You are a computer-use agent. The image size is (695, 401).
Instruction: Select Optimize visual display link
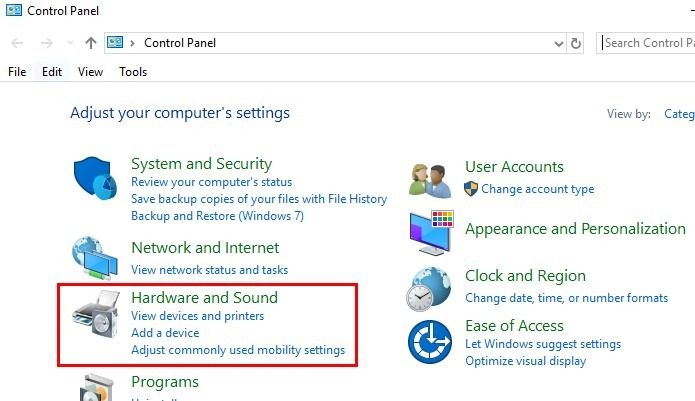(x=525, y=361)
